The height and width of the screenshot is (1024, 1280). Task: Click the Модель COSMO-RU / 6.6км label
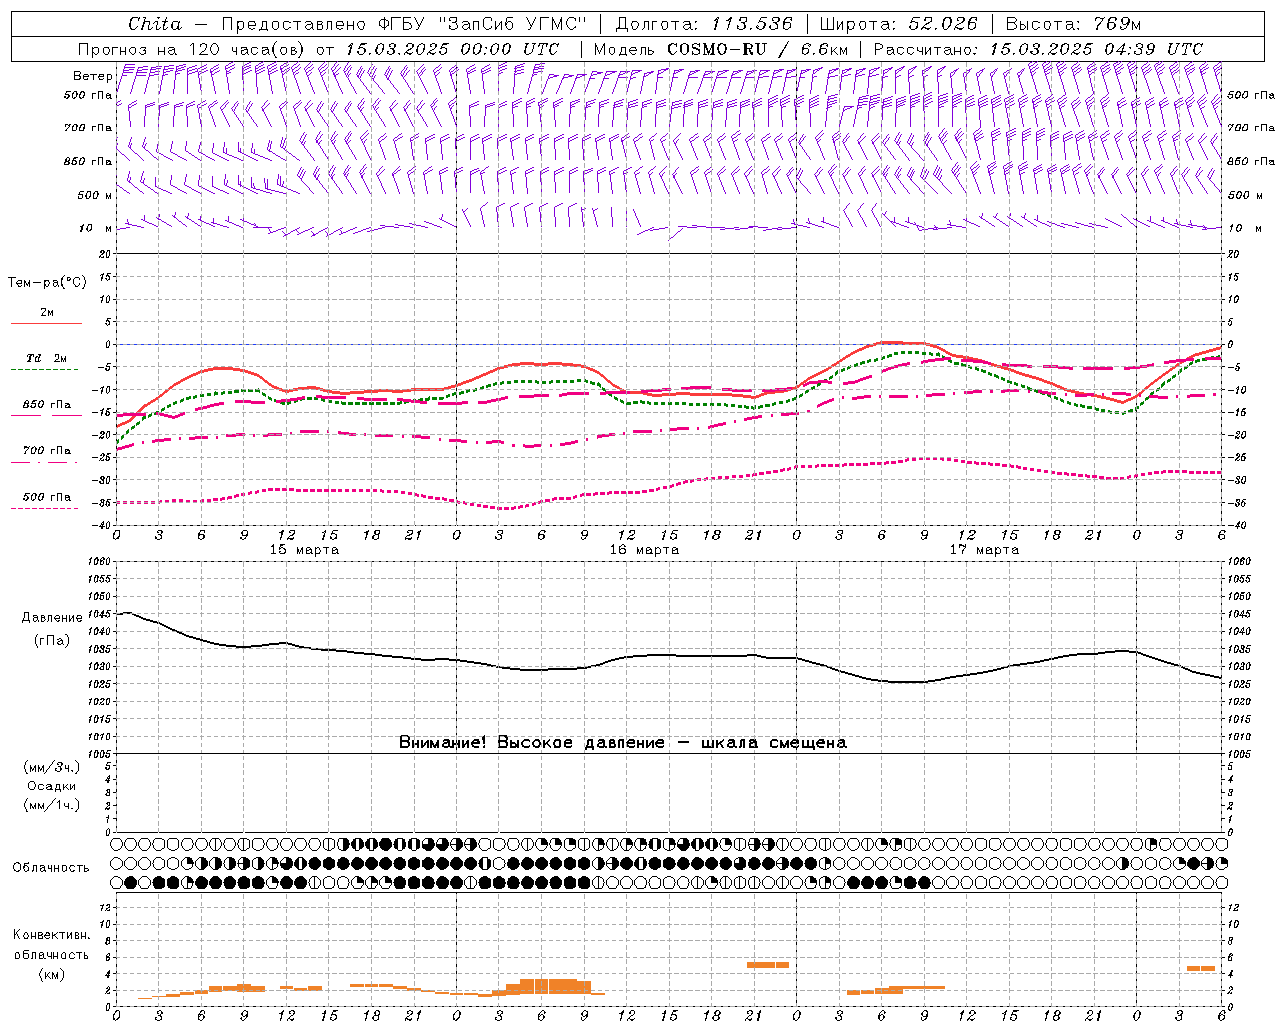point(721,49)
